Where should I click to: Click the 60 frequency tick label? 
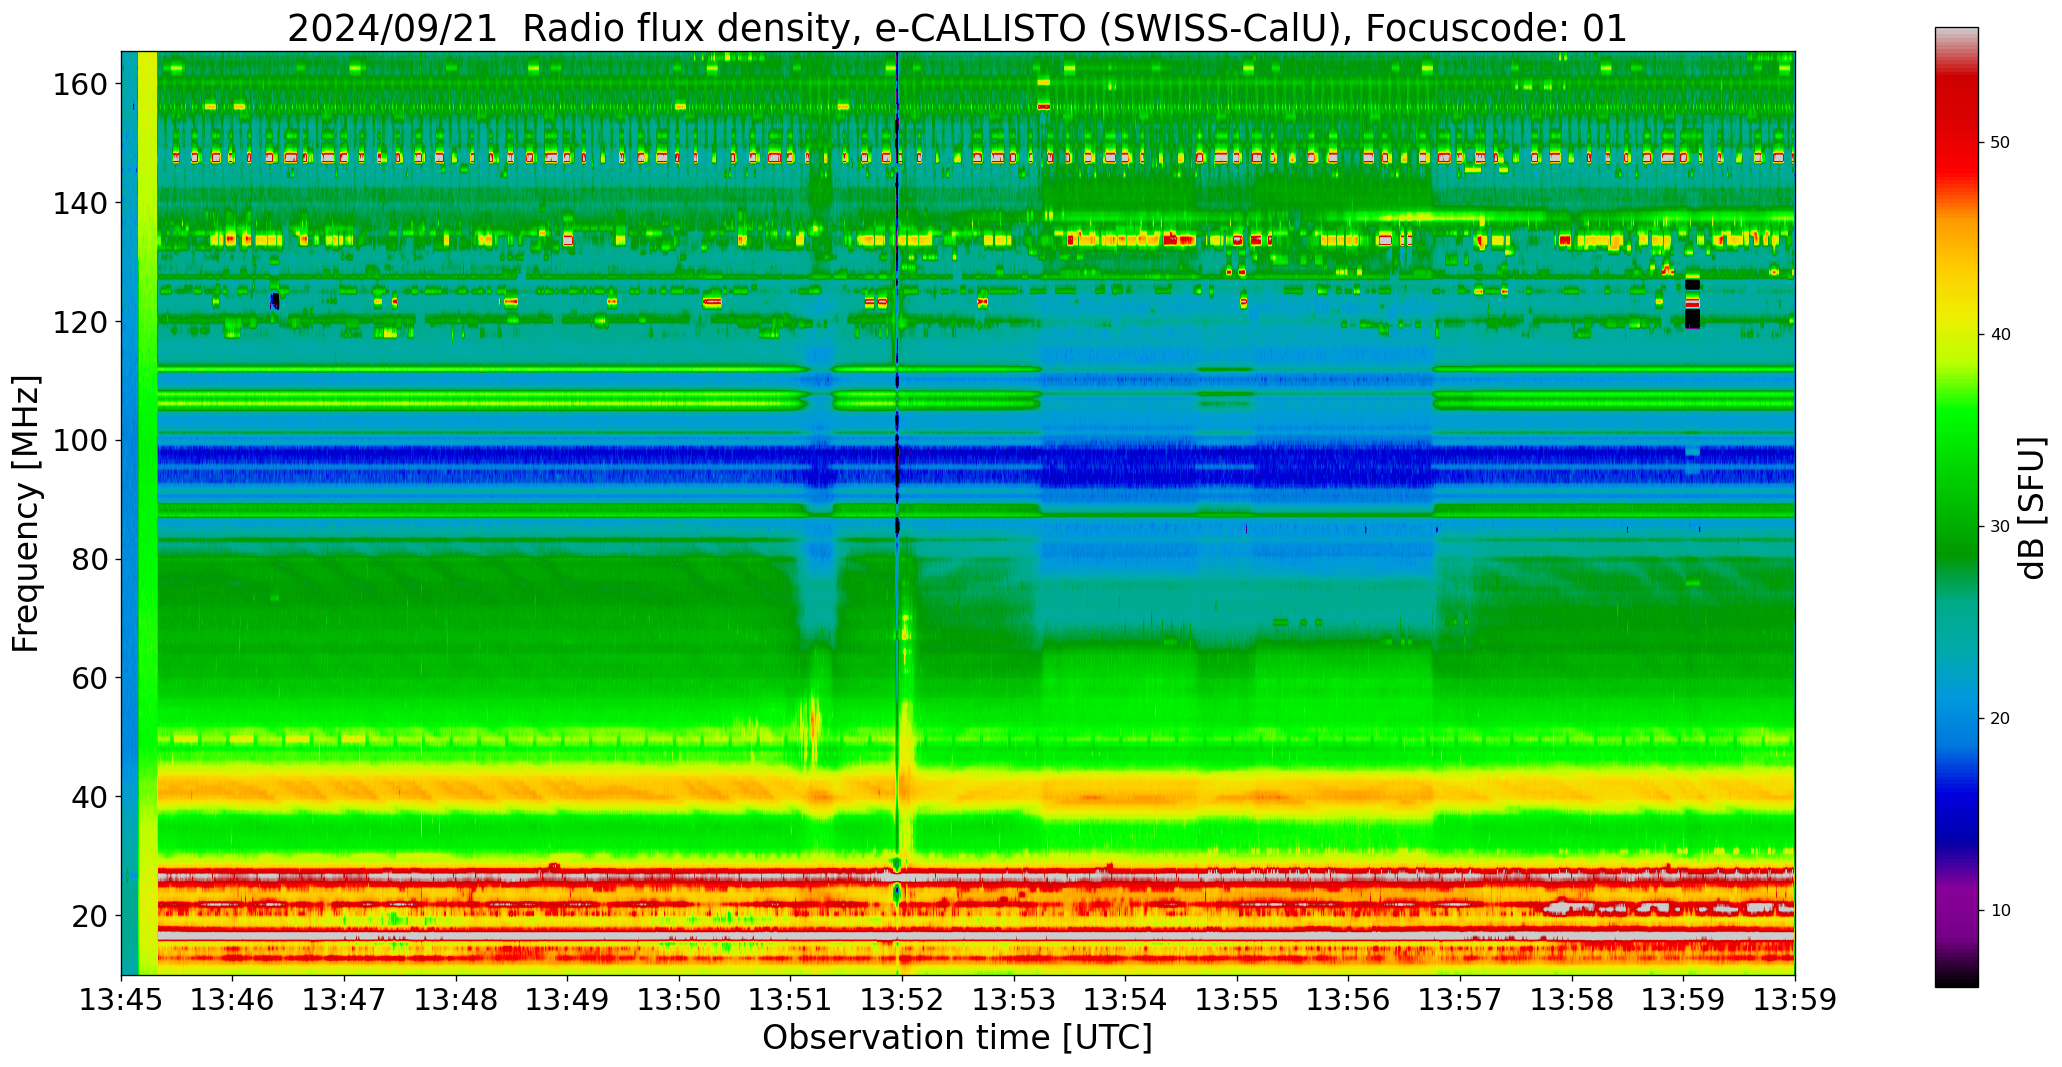click(90, 678)
